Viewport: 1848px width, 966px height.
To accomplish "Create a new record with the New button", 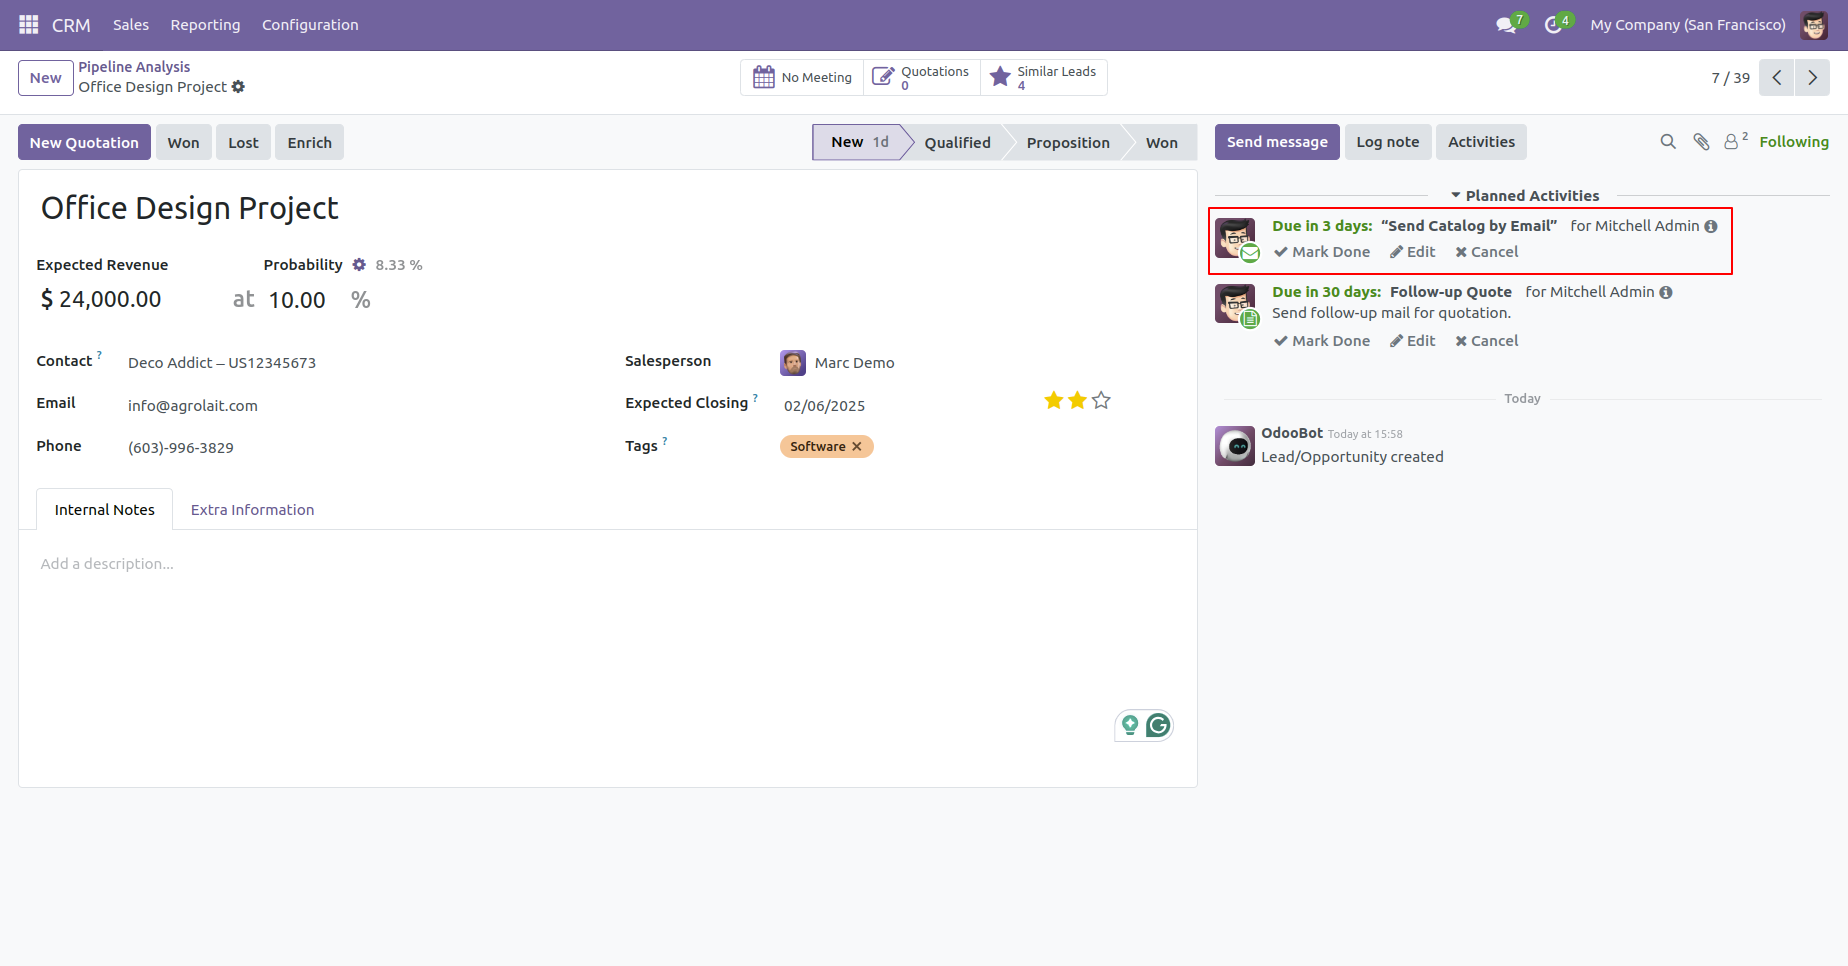I will 46,78.
